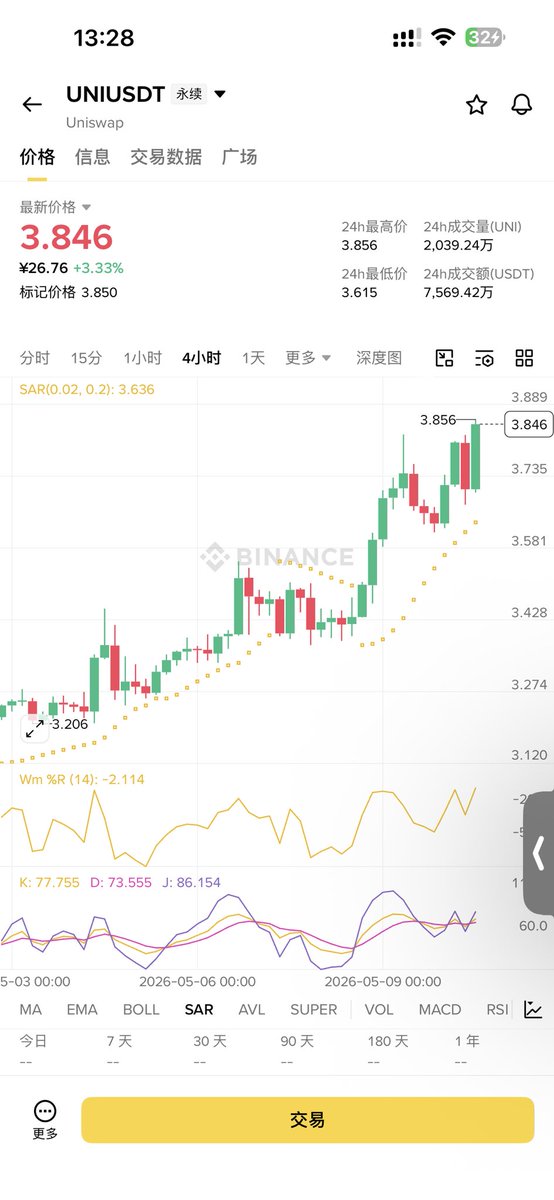Switch to the 信息 tab
The height and width of the screenshot is (1200, 554).
[x=93, y=157]
